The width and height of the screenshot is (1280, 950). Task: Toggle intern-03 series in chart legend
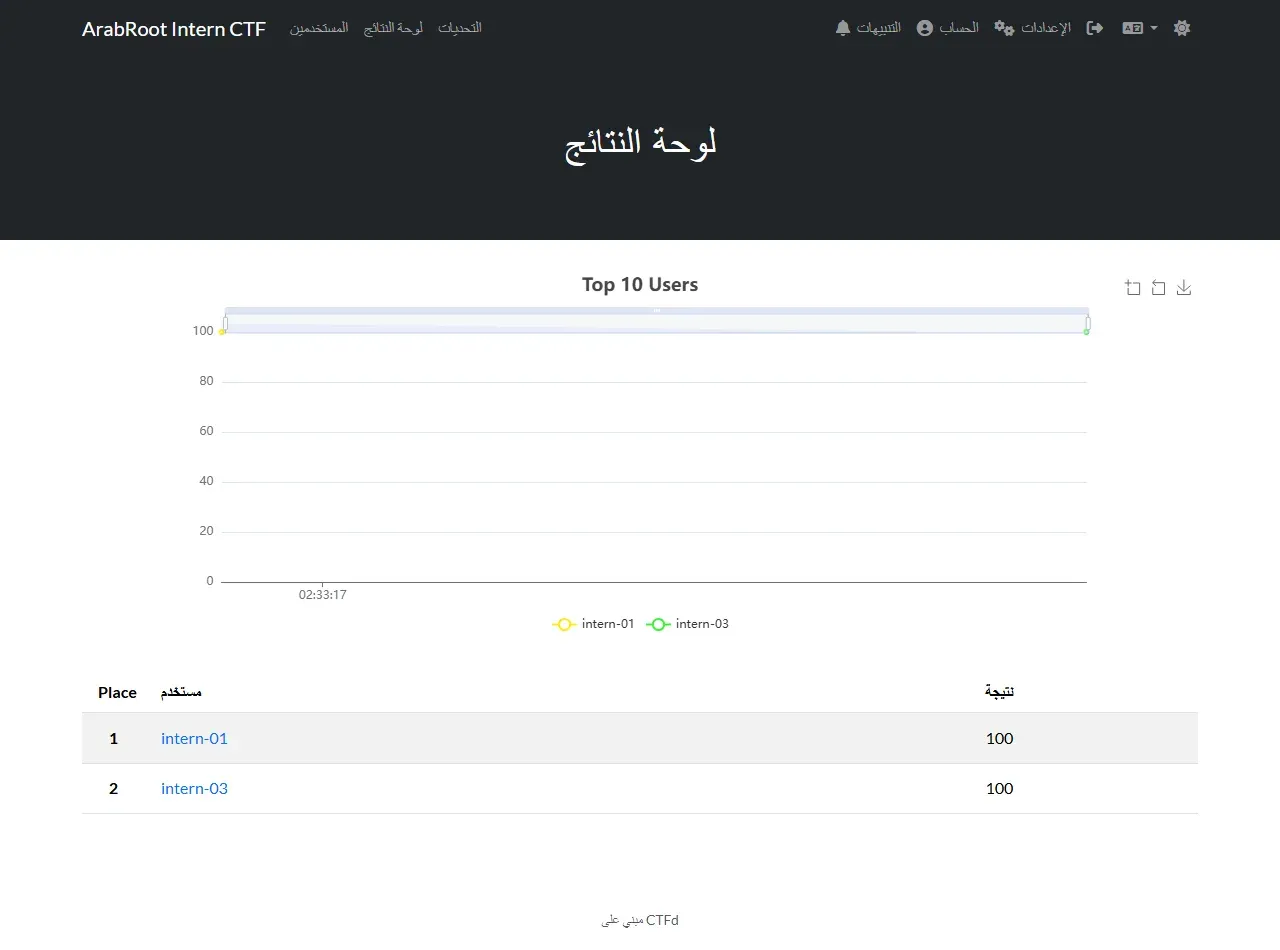pyautogui.click(x=687, y=624)
